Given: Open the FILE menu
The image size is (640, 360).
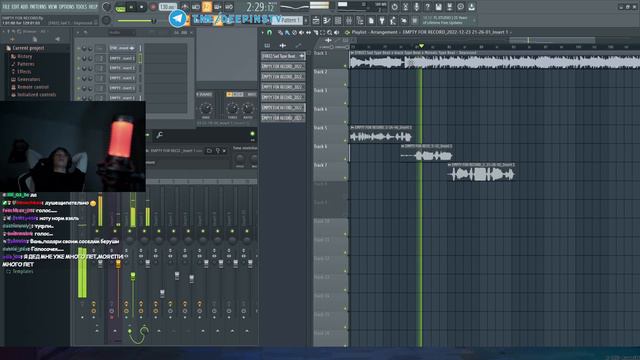Looking at the screenshot, I should coord(6,7).
